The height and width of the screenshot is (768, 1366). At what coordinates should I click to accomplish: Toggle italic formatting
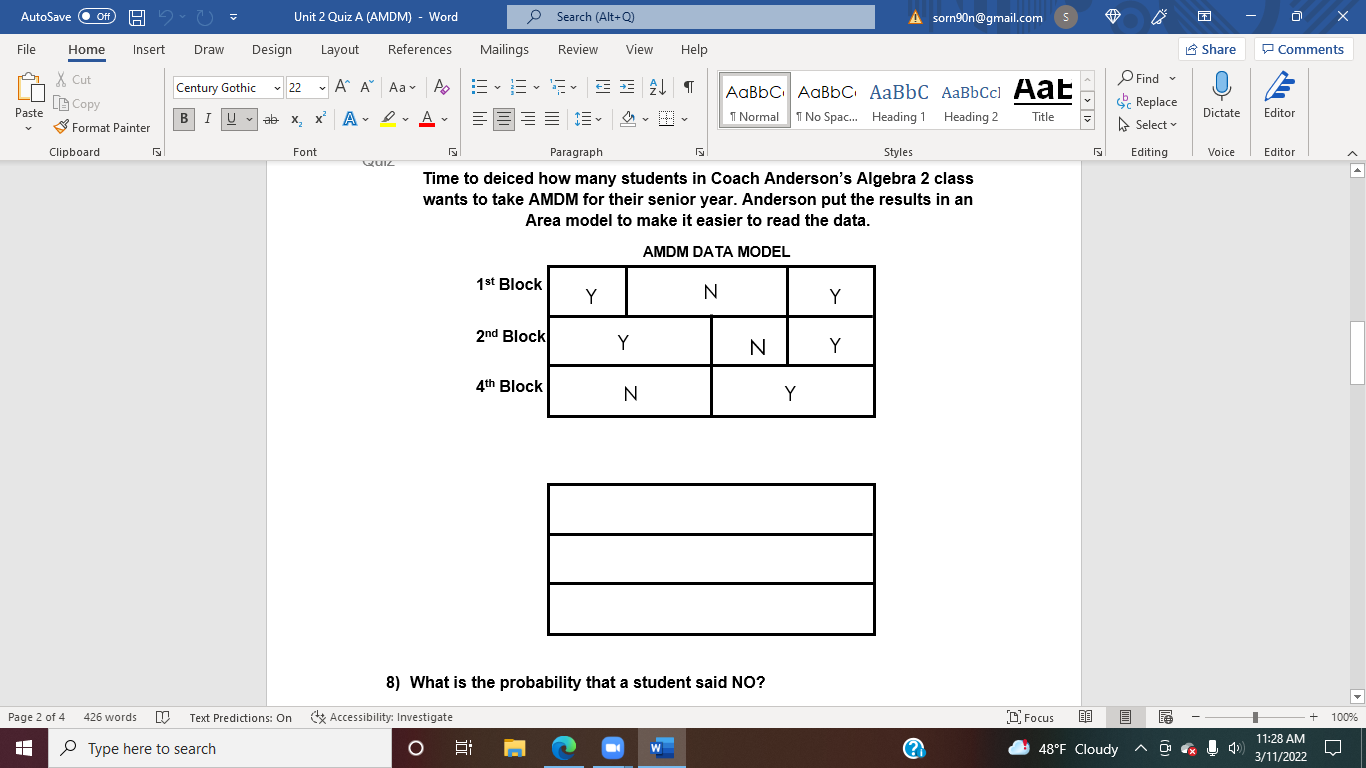207,119
